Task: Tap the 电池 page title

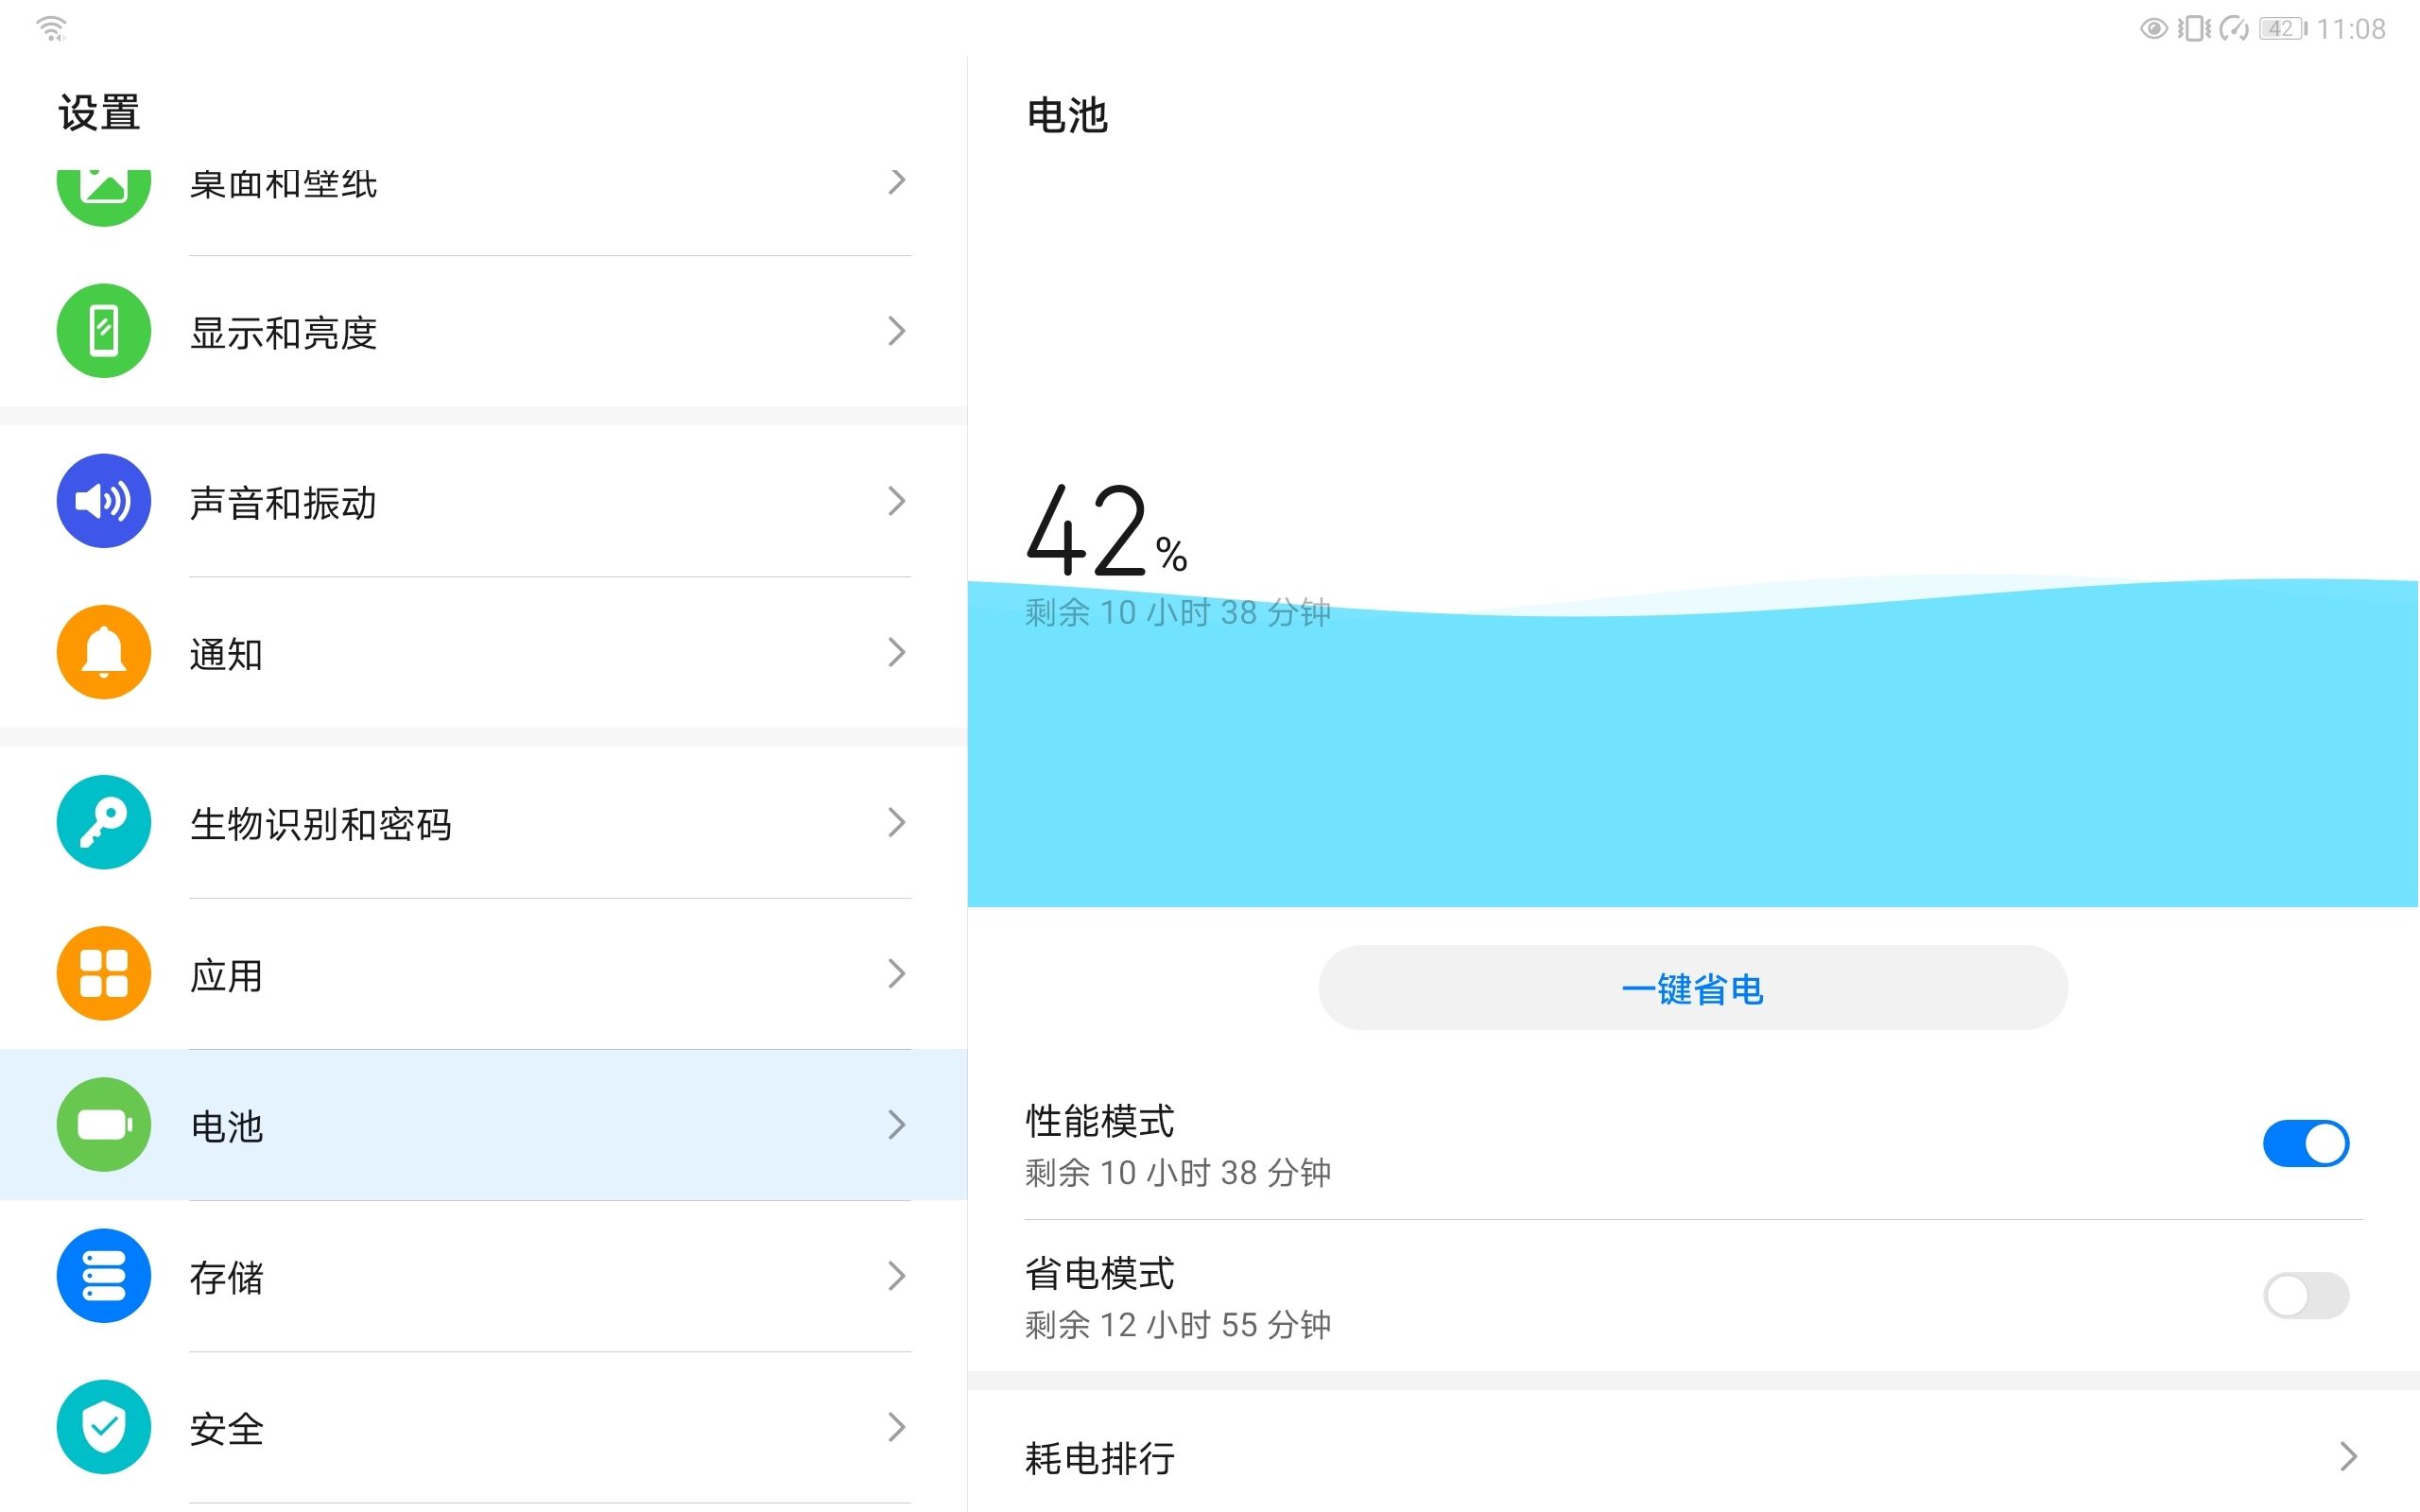Action: coord(1067,115)
